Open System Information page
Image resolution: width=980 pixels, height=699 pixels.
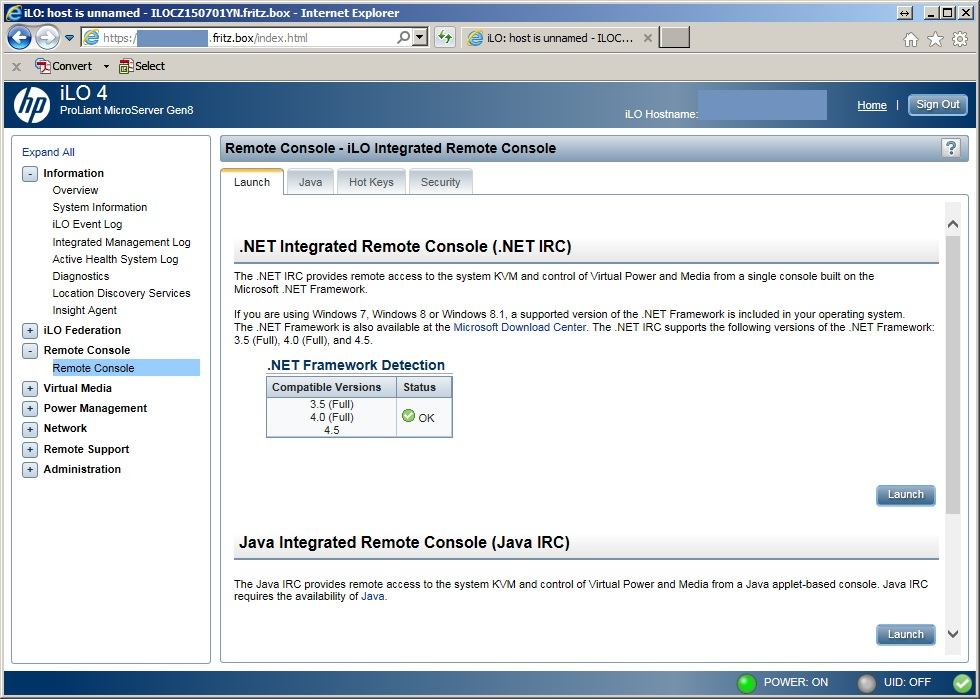point(99,207)
